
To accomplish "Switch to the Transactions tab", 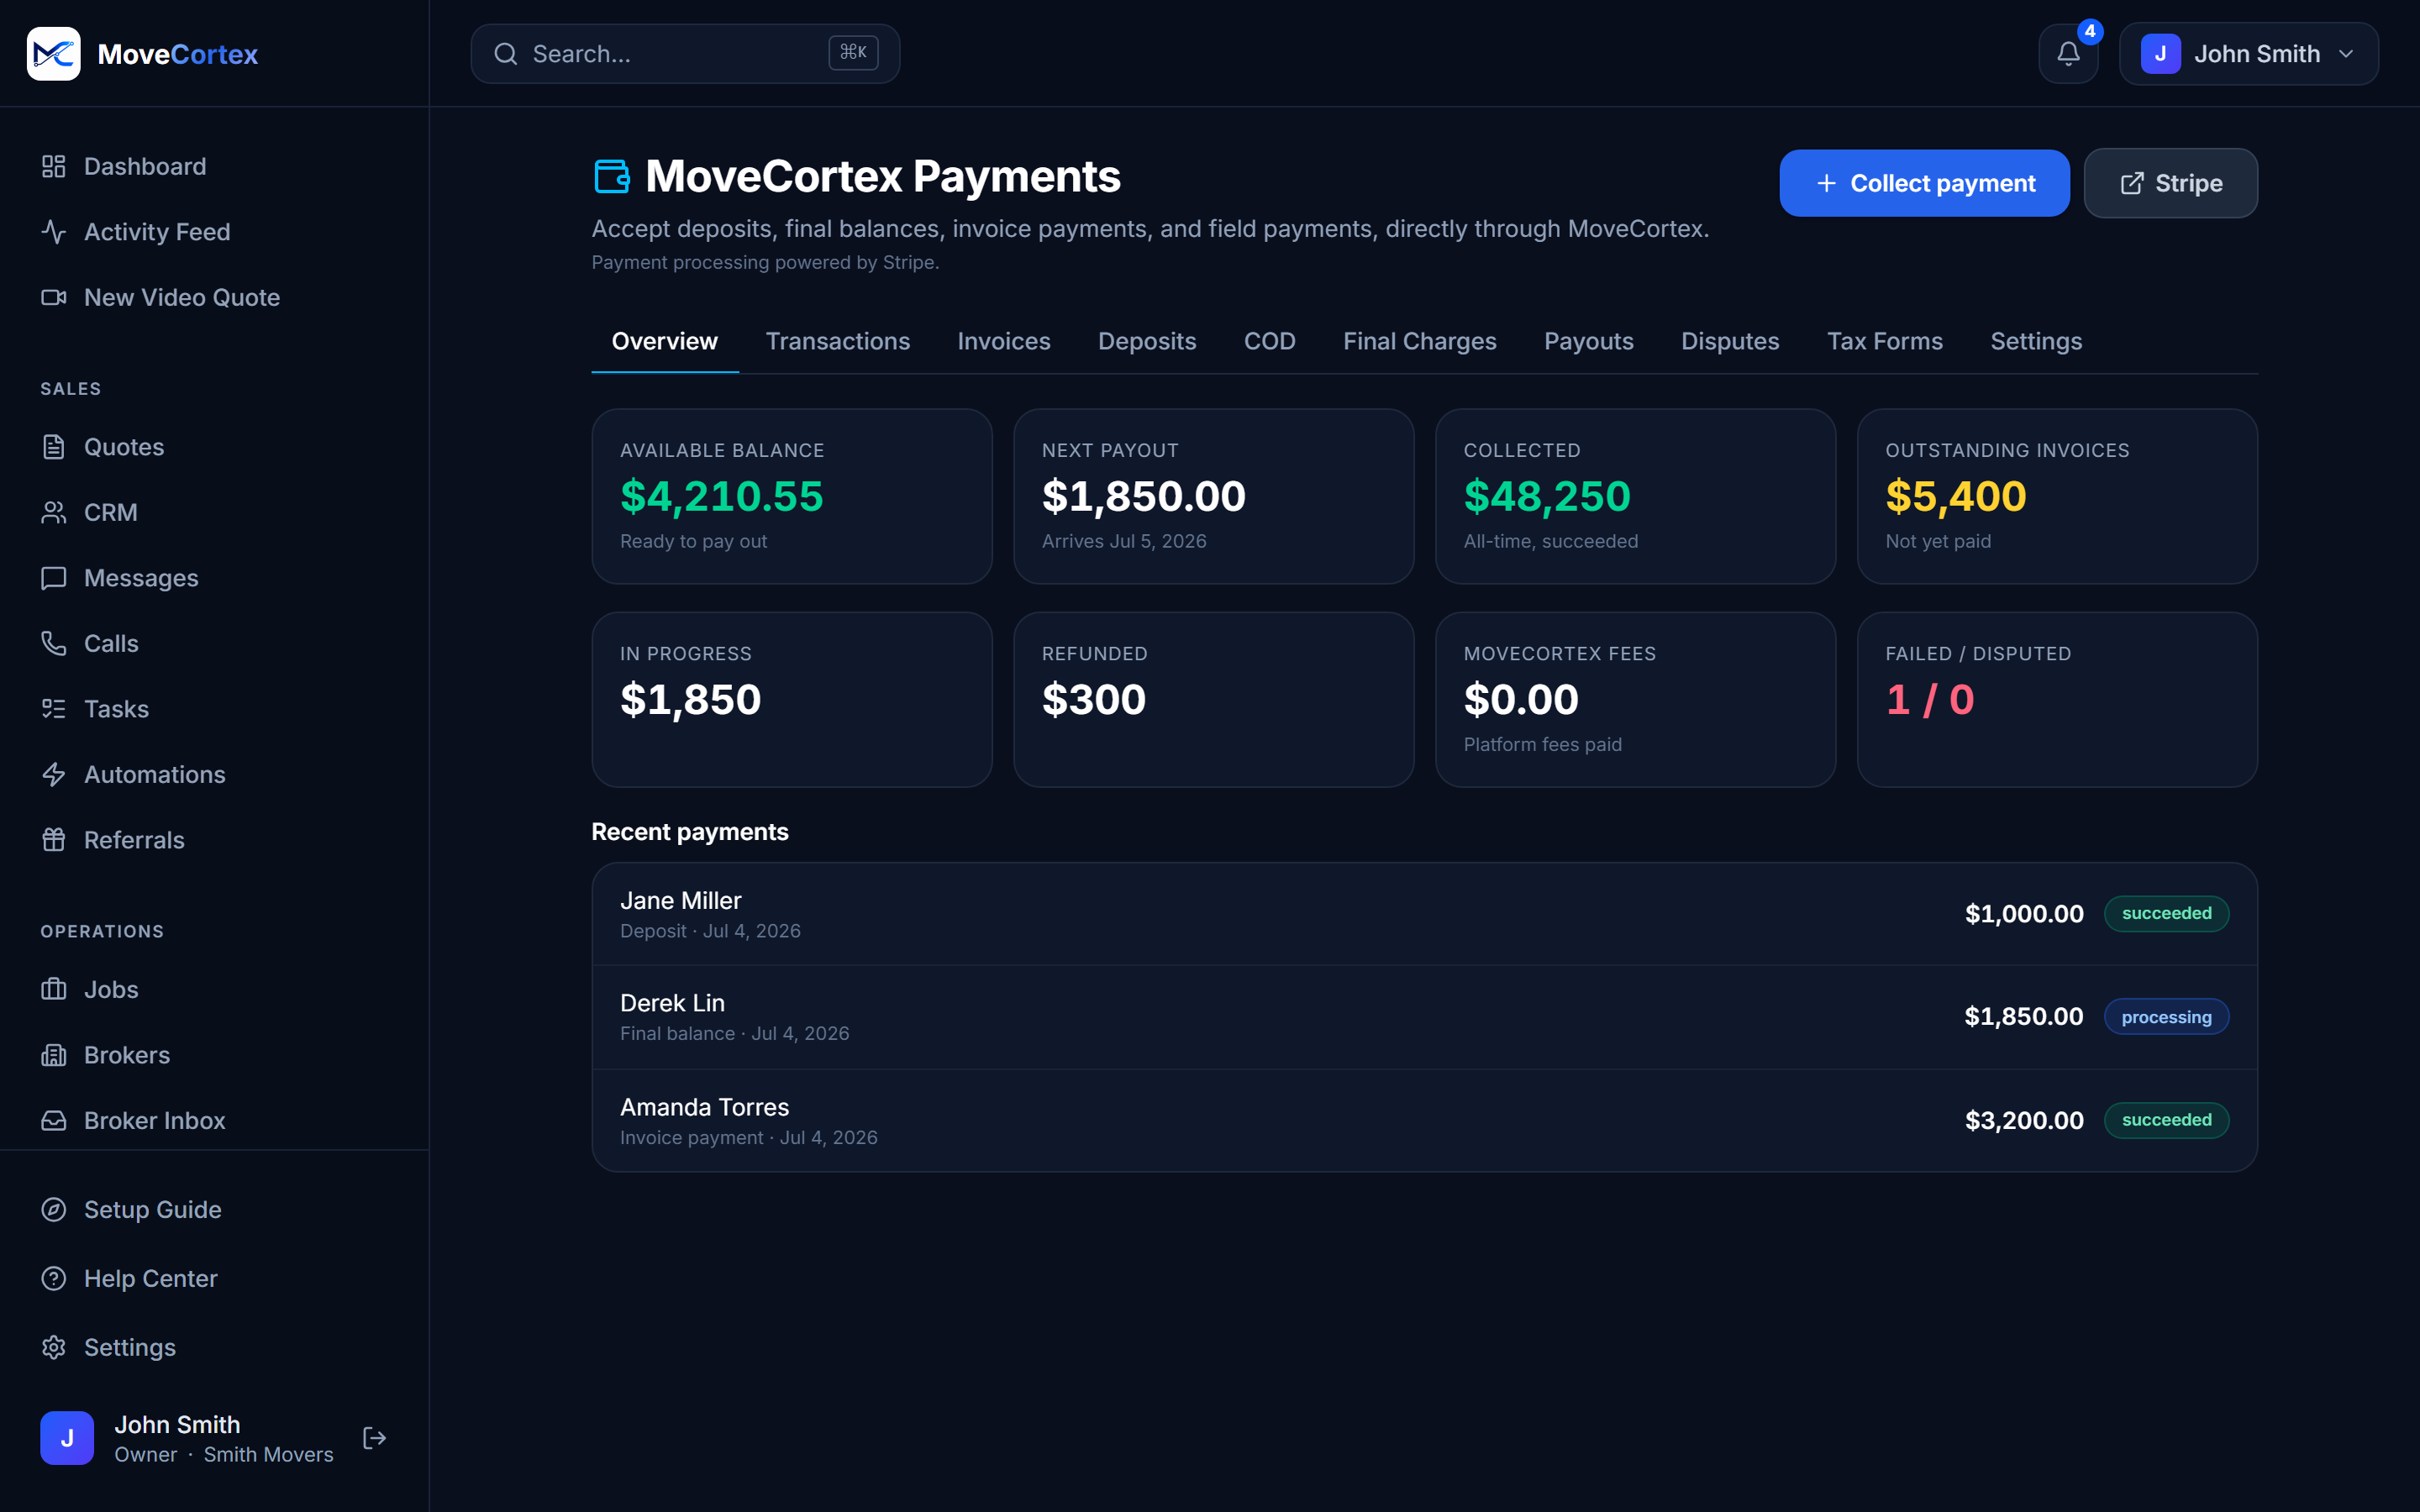I will click(x=838, y=341).
